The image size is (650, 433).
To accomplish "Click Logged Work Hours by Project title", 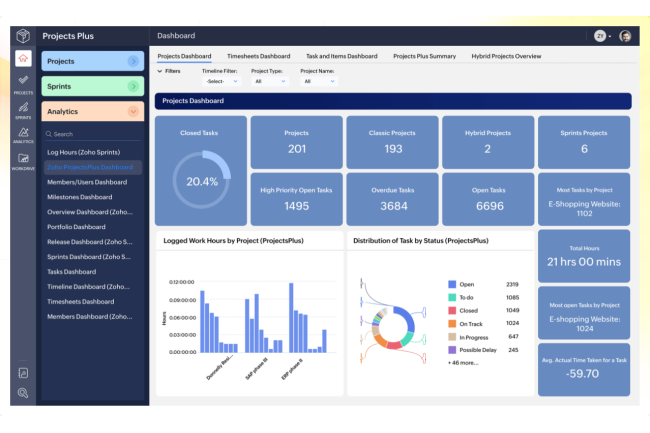I will [x=233, y=240].
